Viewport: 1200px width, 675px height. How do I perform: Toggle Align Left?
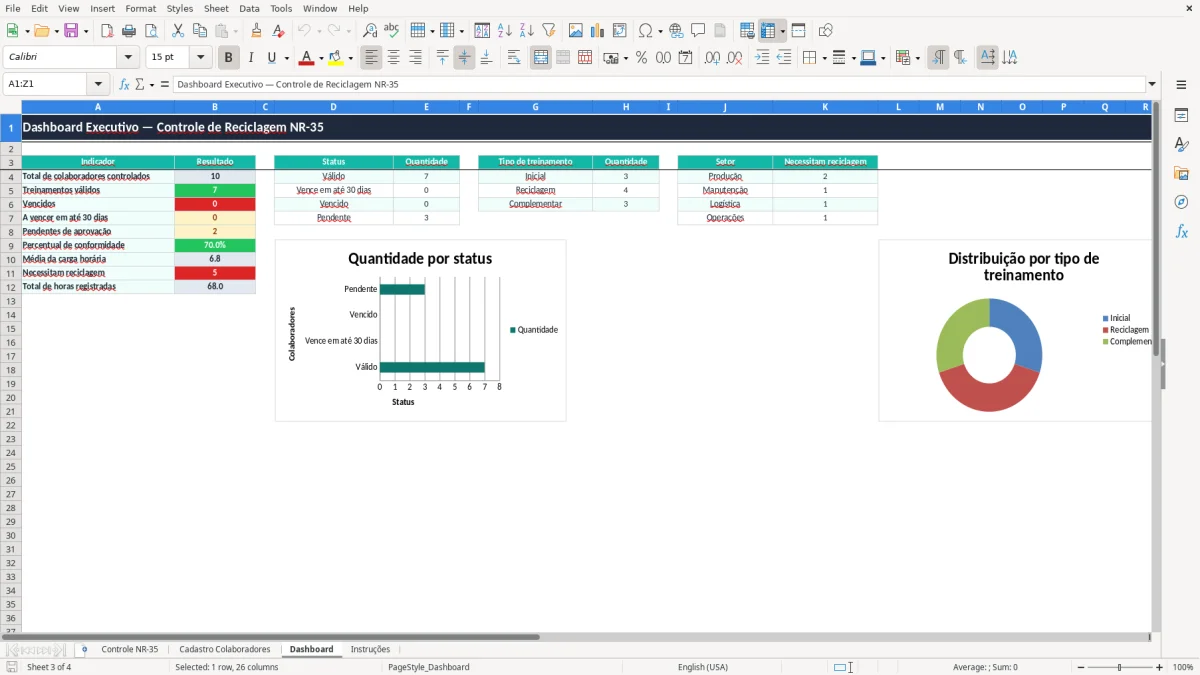(x=372, y=58)
